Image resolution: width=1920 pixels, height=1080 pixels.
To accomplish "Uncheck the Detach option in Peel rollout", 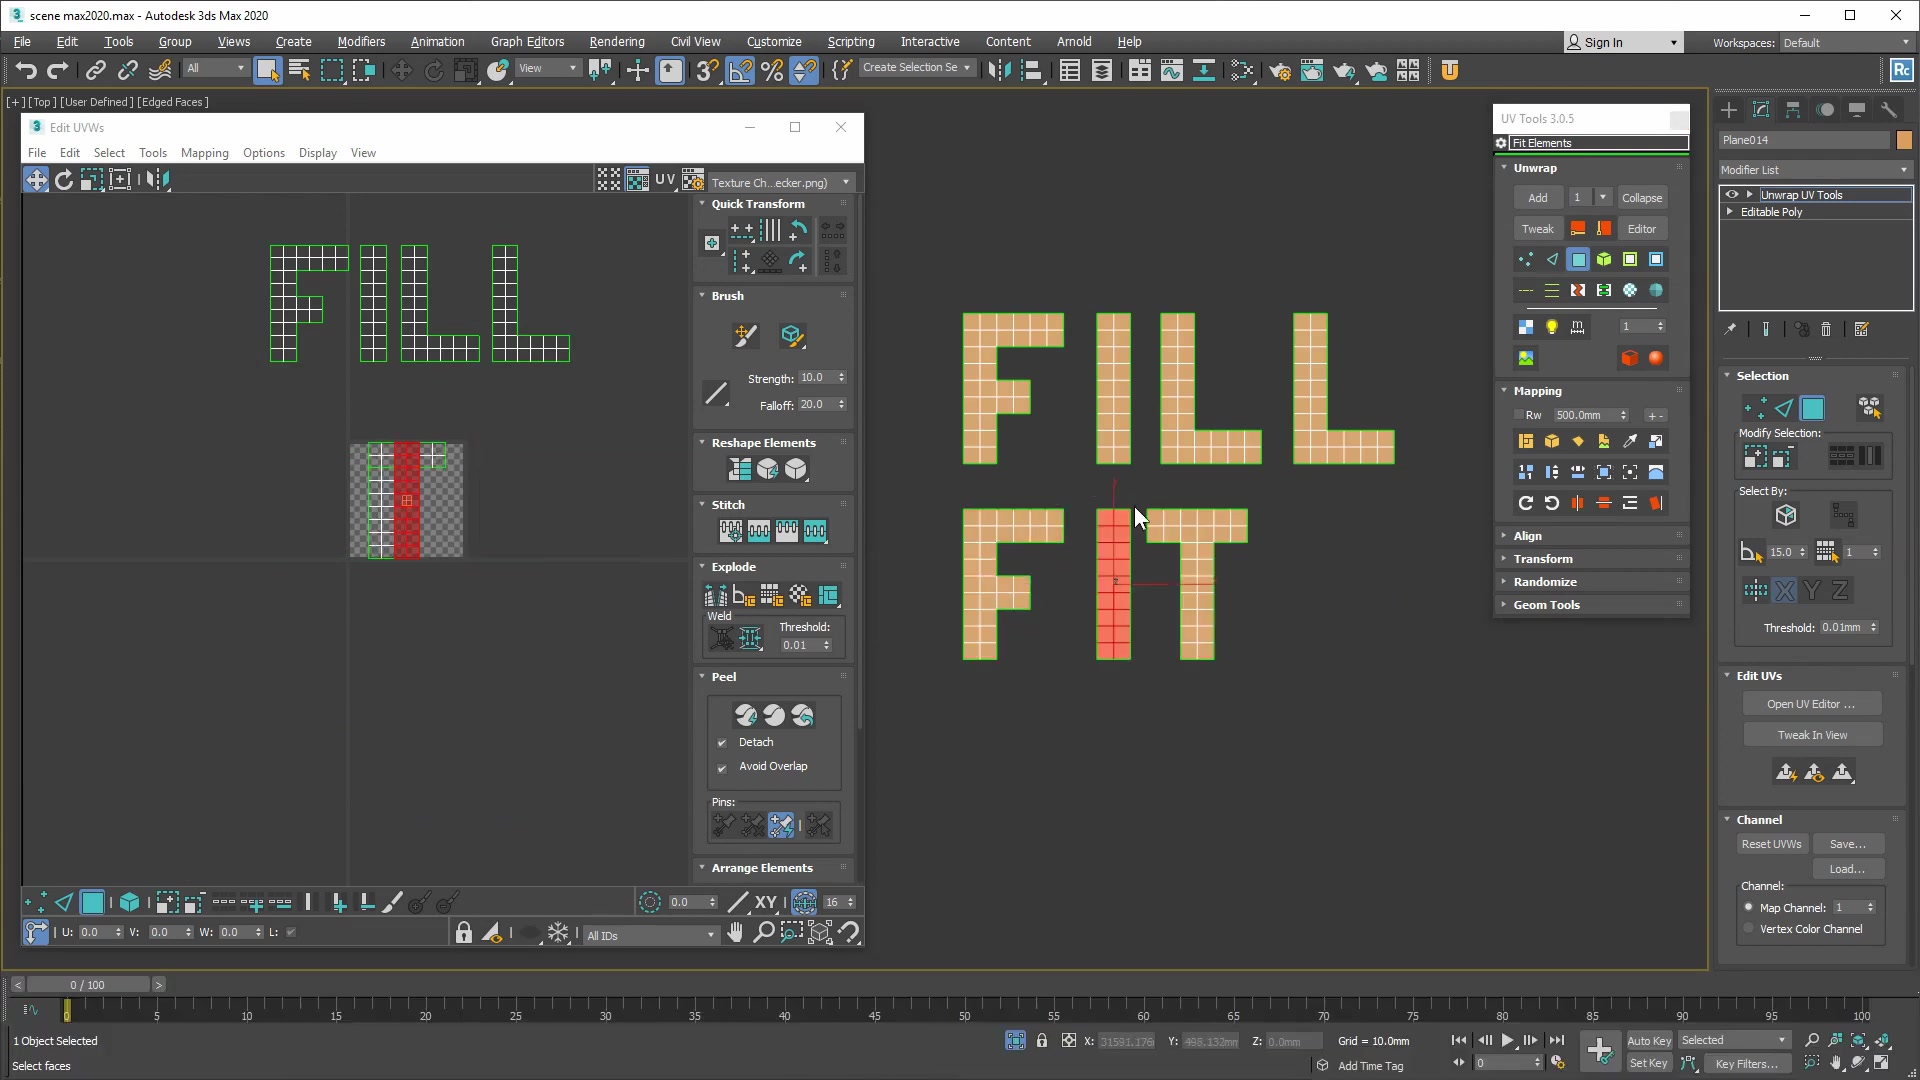I will (x=722, y=742).
